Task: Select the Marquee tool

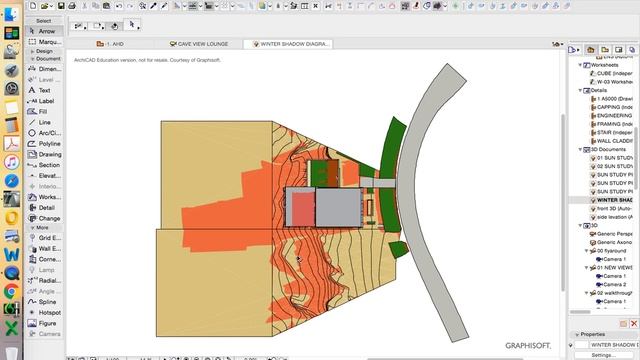Action: 44,42
